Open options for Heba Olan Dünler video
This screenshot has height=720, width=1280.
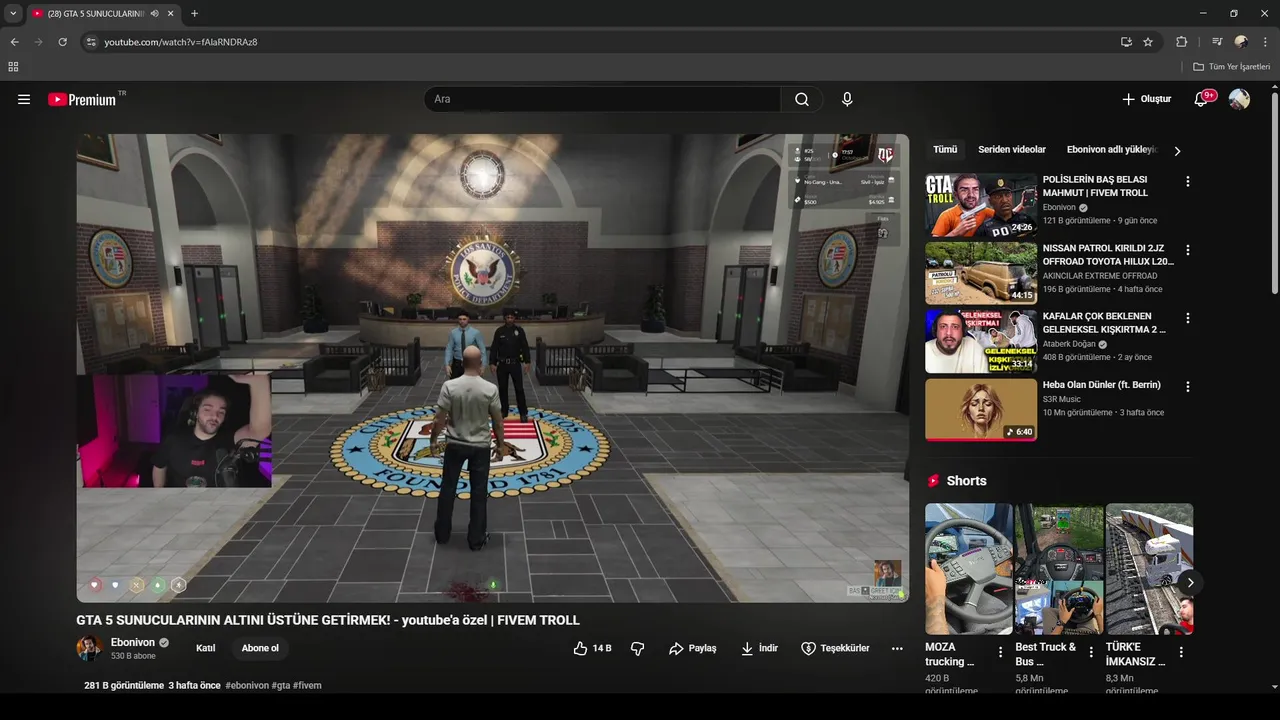point(1188,386)
